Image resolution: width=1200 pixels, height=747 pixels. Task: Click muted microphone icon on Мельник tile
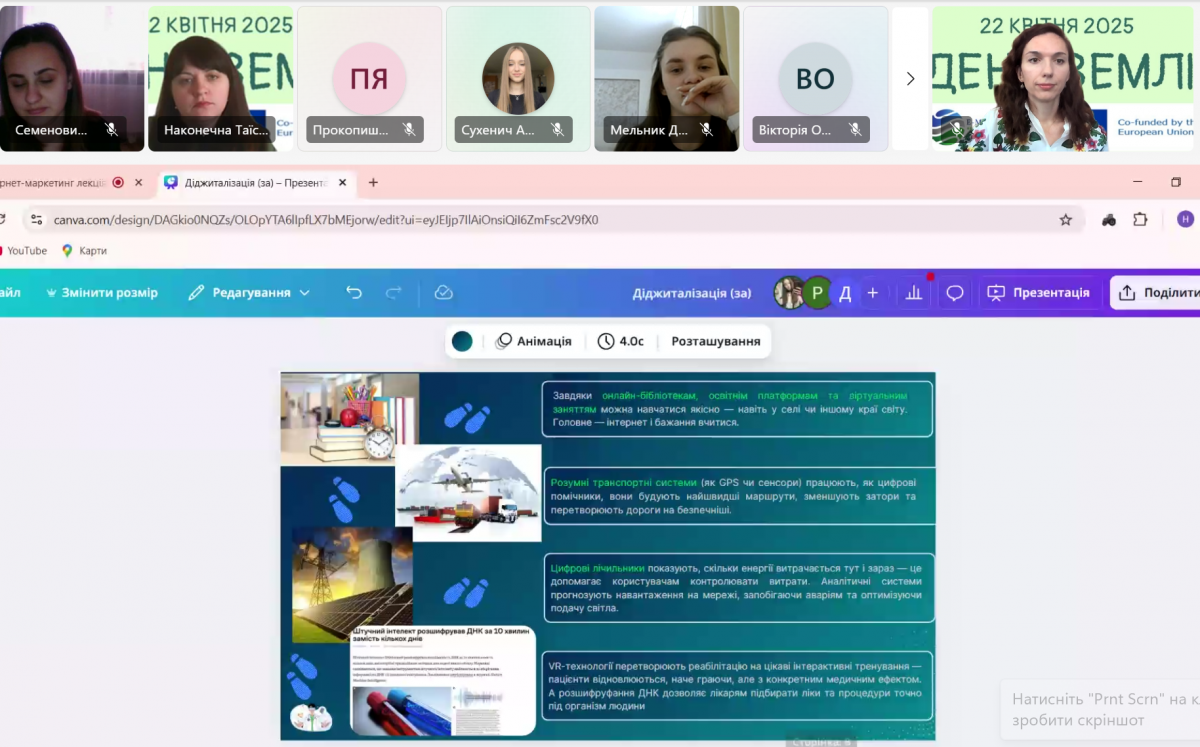[706, 130]
